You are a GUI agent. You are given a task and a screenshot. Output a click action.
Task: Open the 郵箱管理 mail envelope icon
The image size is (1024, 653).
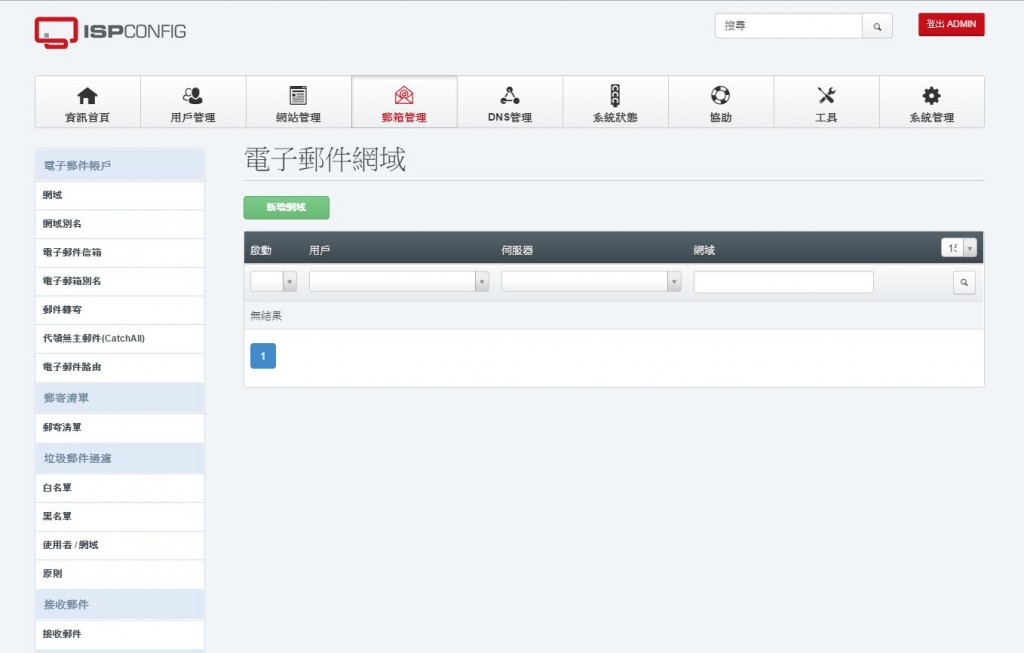[404, 96]
